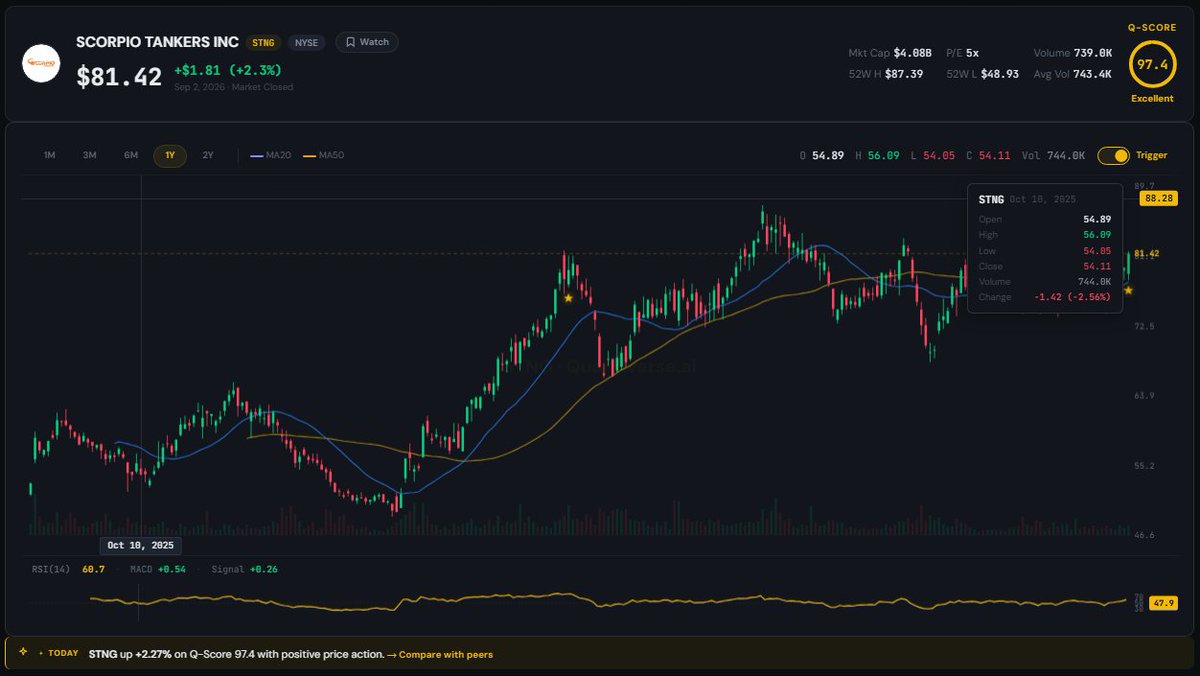Click the NYSE exchange badge
1200x676 pixels.
[307, 43]
